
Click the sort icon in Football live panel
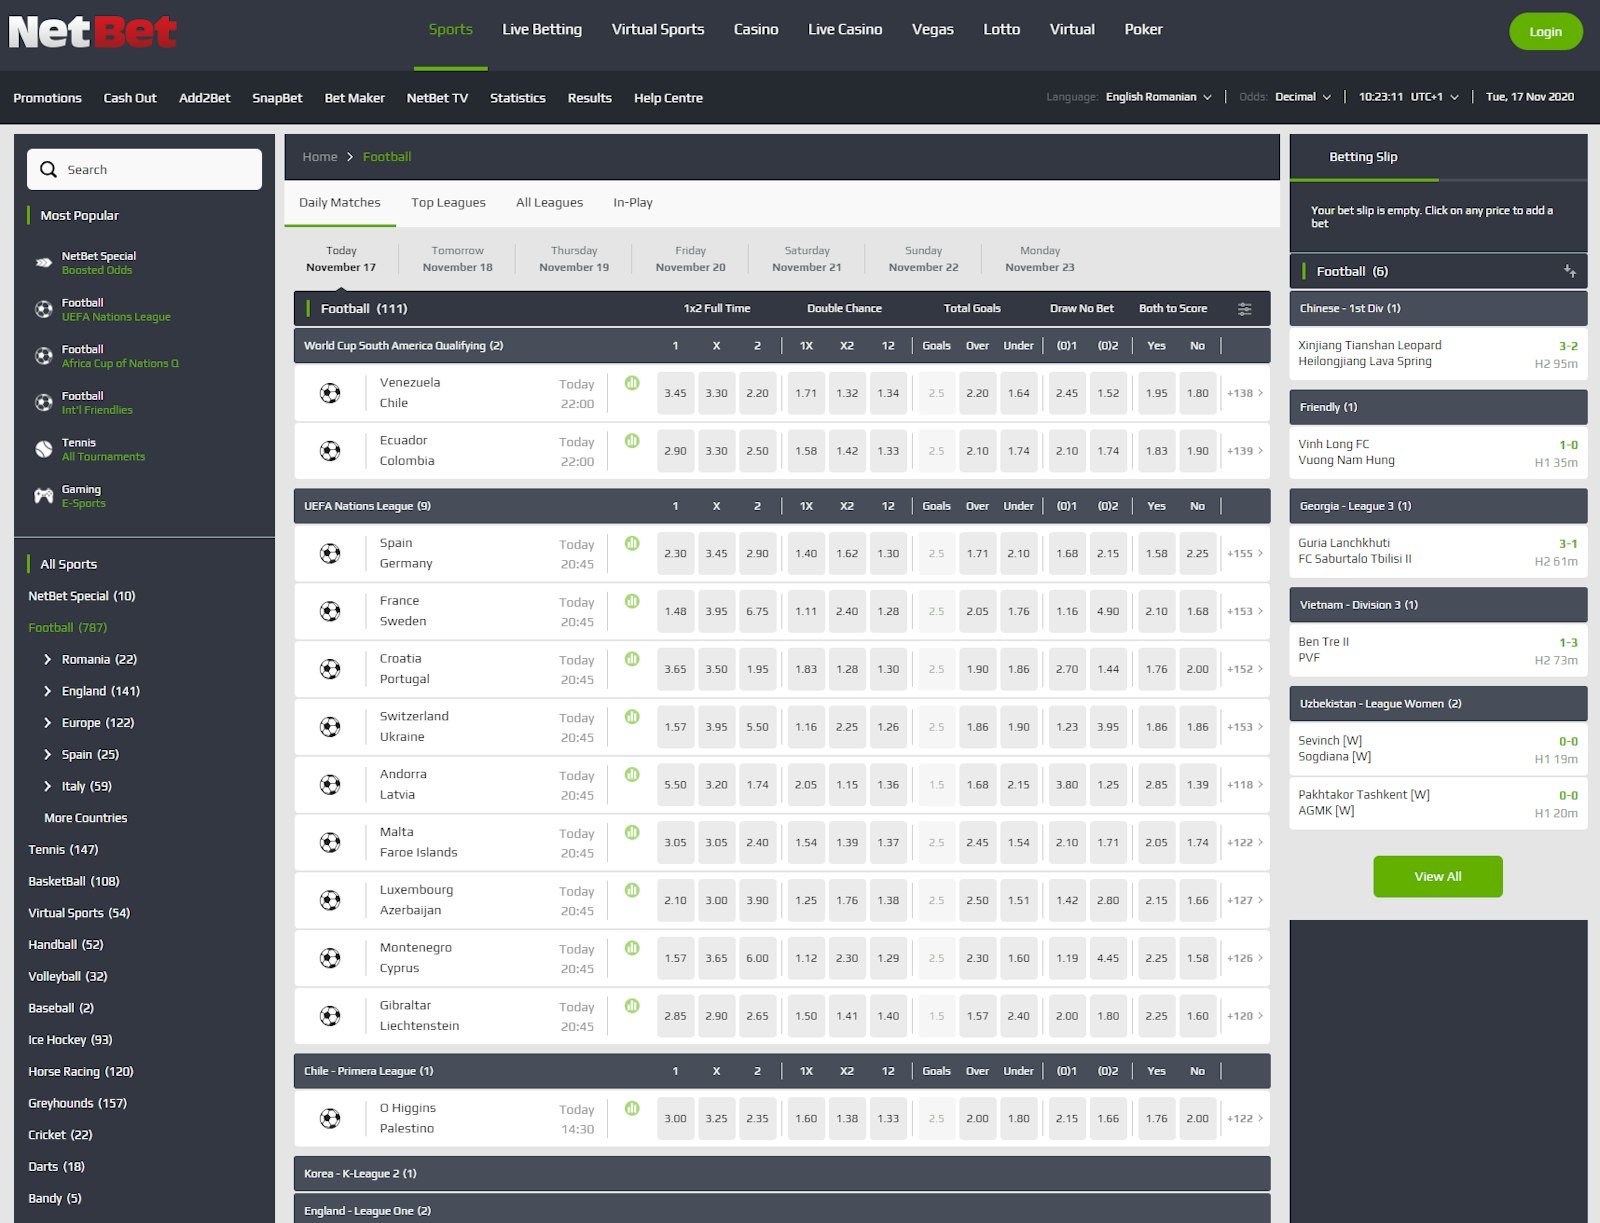pyautogui.click(x=1569, y=272)
